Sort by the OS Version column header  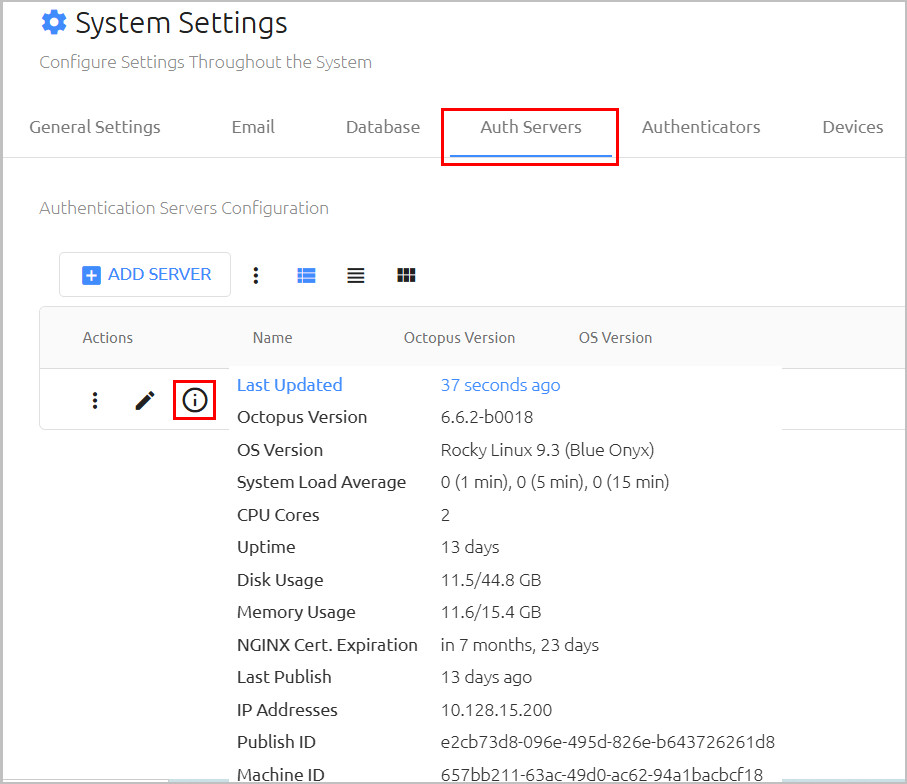(615, 337)
